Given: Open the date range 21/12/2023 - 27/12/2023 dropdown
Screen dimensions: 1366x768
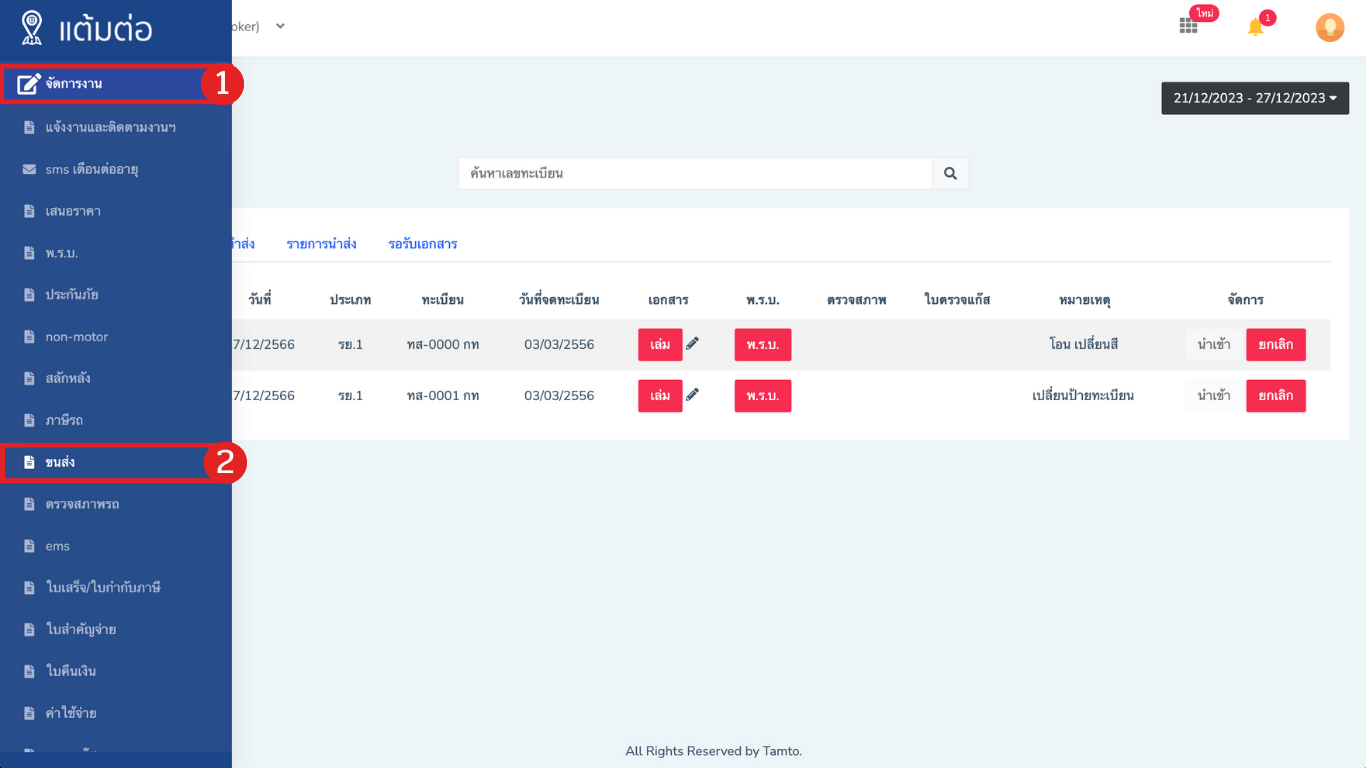Looking at the screenshot, I should tap(1255, 98).
